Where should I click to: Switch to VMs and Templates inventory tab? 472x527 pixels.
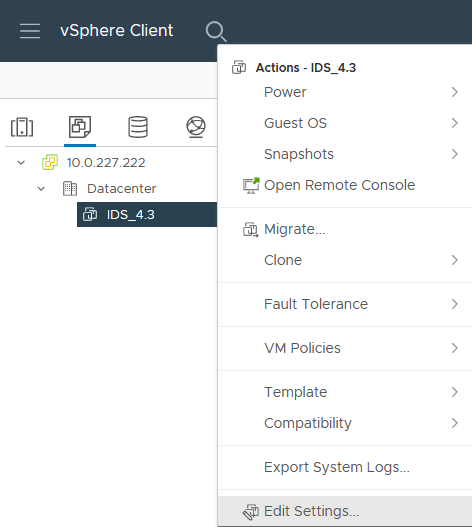[80, 127]
